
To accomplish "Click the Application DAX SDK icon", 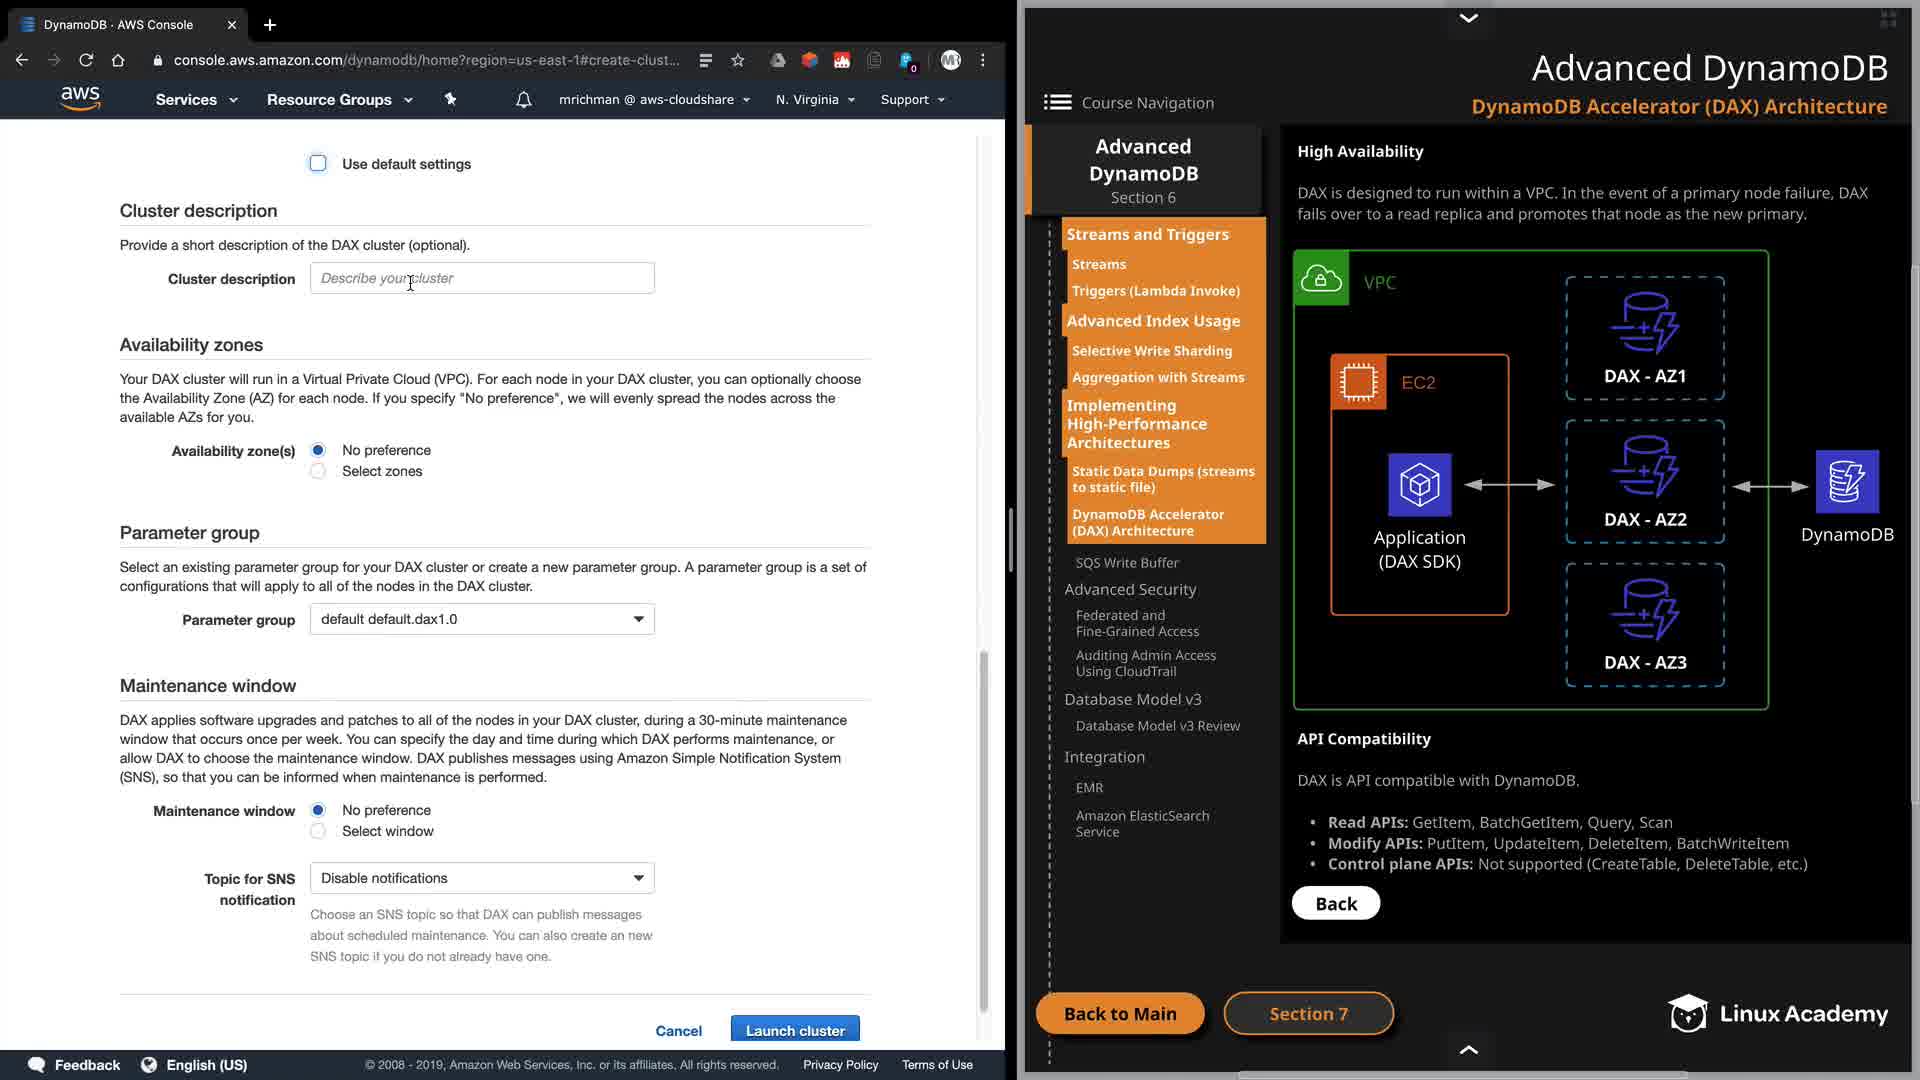I will point(1419,485).
